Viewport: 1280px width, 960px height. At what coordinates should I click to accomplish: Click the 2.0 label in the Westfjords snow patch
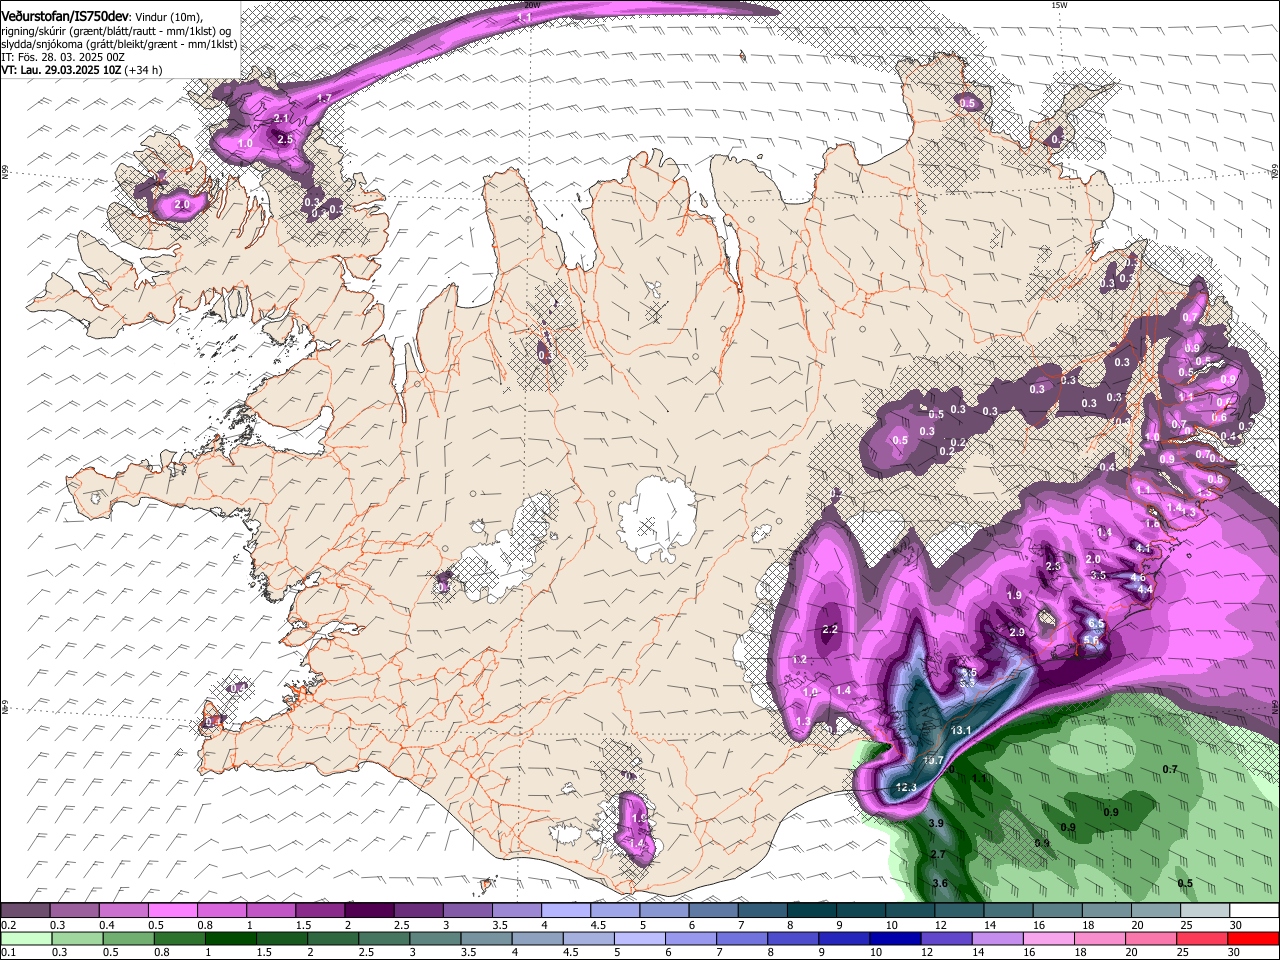182,205
